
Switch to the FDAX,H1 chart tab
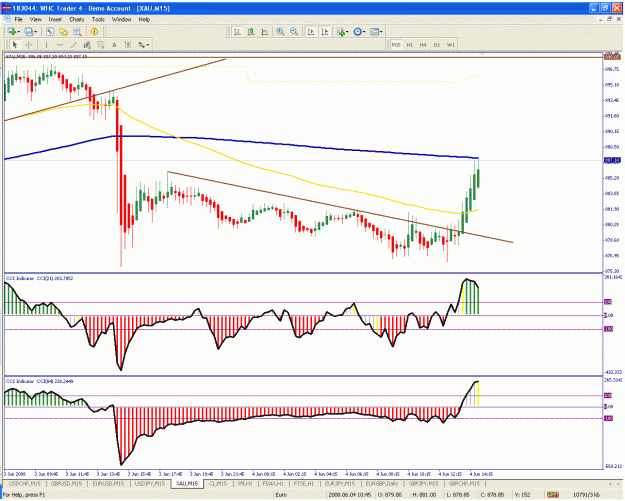click(273, 483)
